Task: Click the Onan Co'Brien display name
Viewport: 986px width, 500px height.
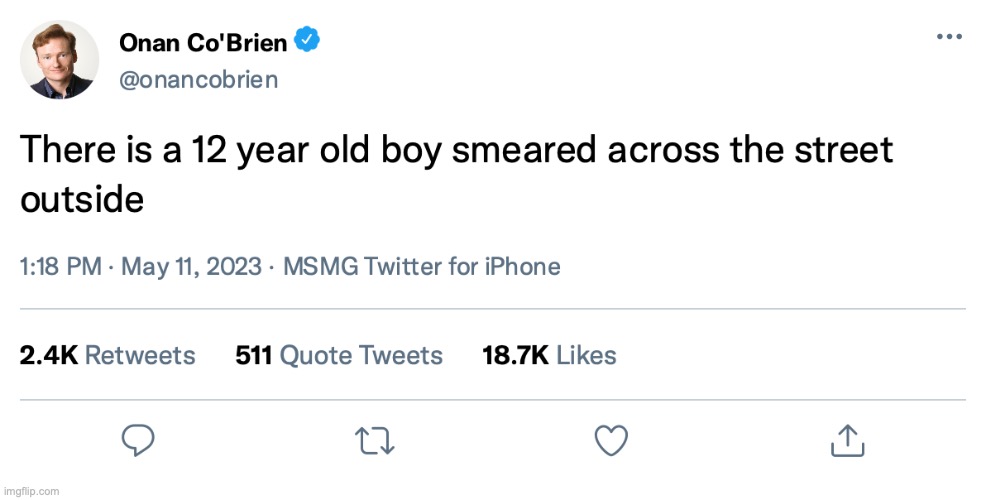Action: (x=203, y=43)
